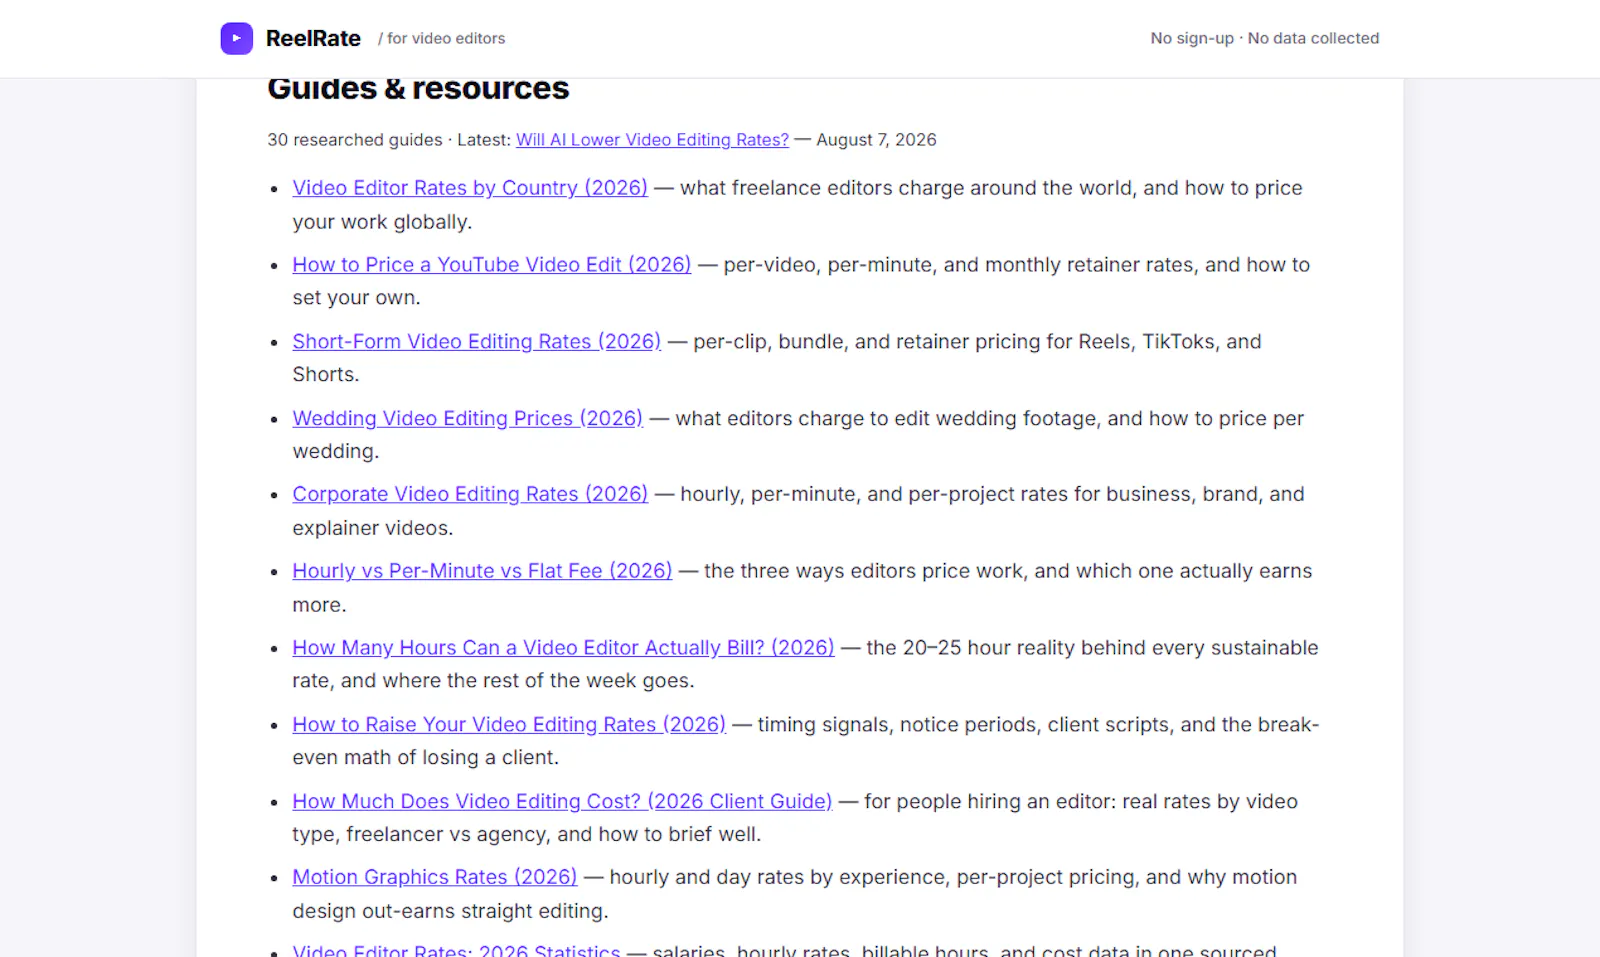Click description 'the 20–25 hour reality behind every sustainable'
Screen dimensions: 1600x957
[x=1093, y=648]
